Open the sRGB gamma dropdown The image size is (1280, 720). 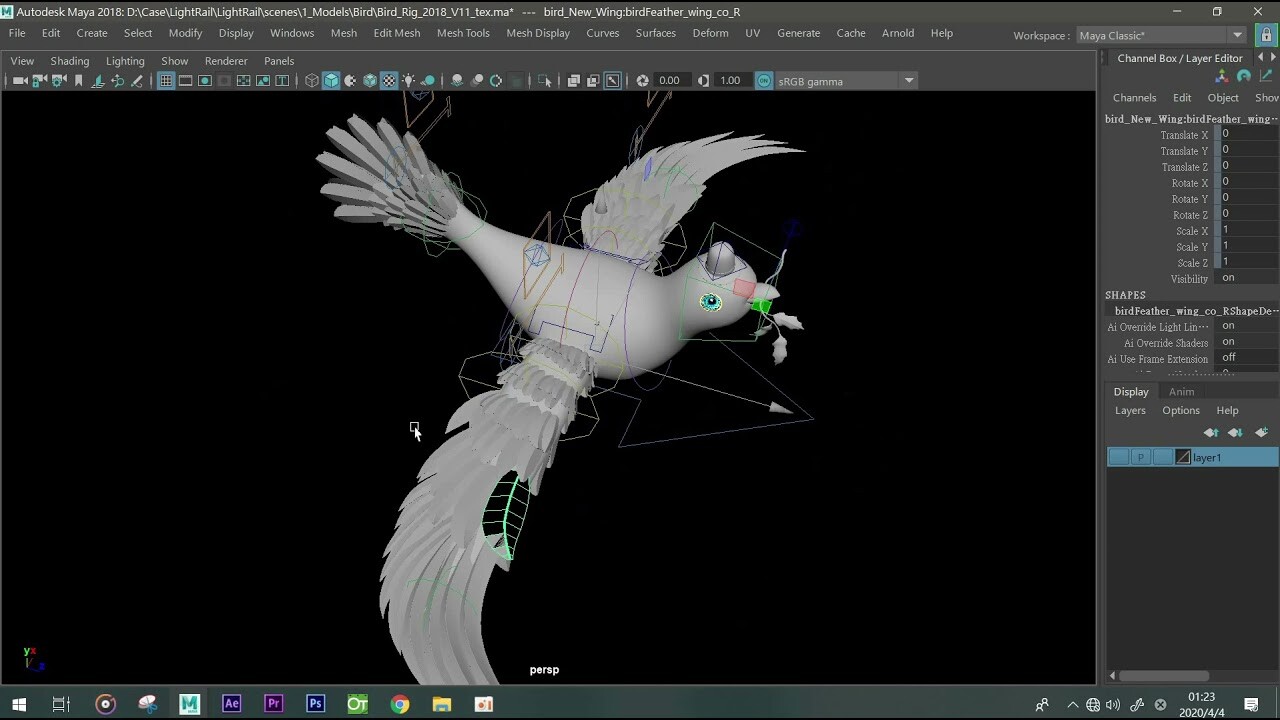(908, 81)
